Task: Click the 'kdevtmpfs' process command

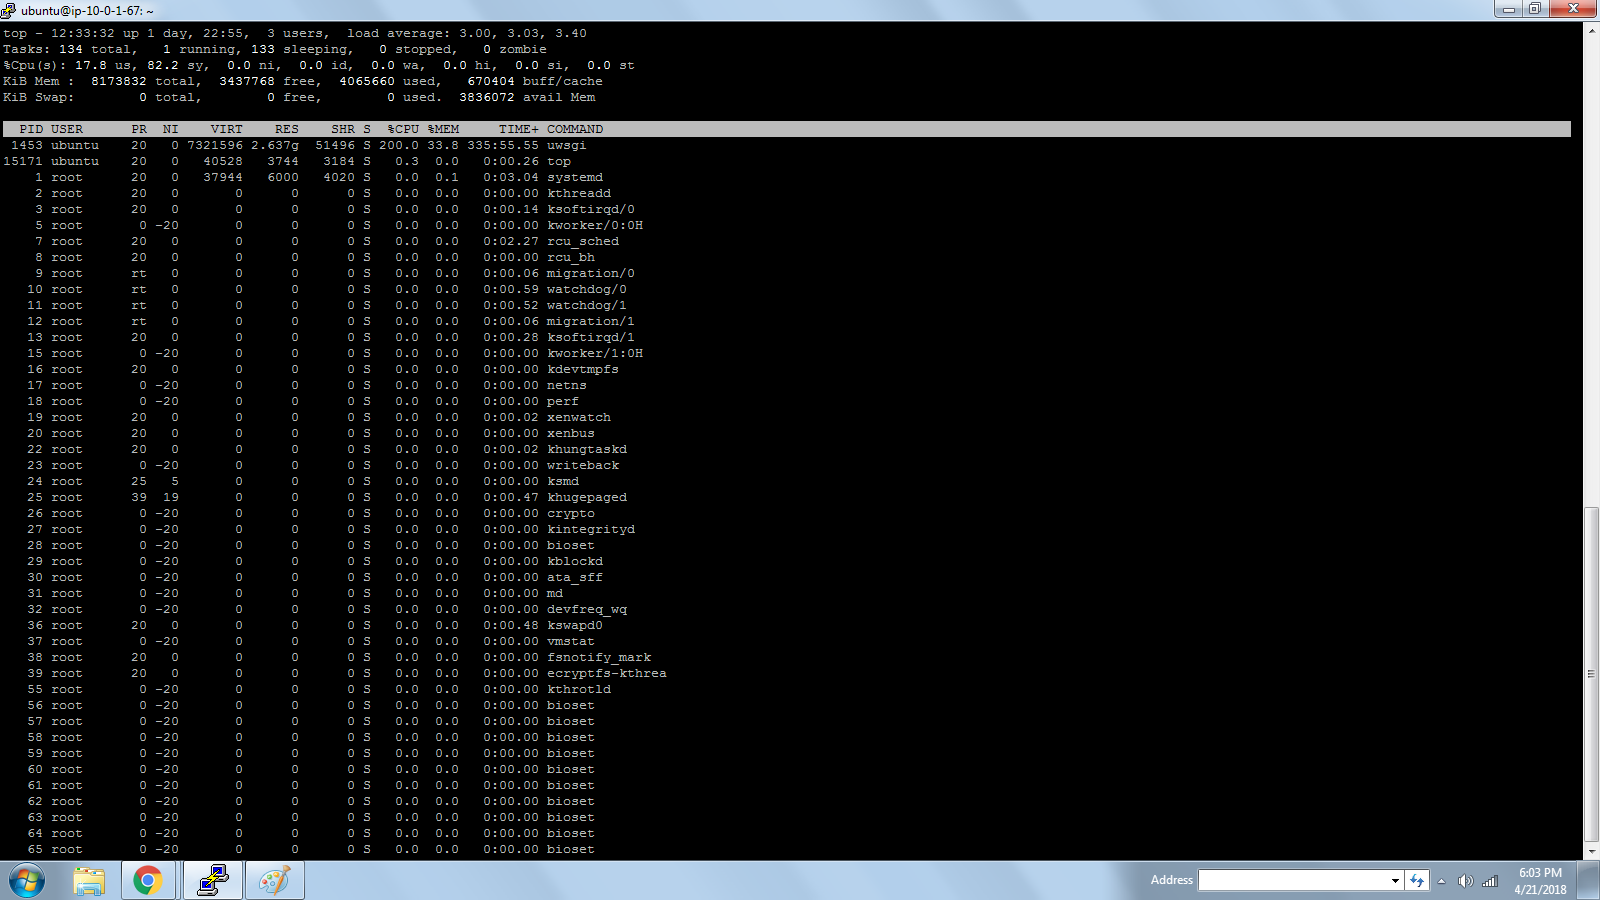Action: 583,369
